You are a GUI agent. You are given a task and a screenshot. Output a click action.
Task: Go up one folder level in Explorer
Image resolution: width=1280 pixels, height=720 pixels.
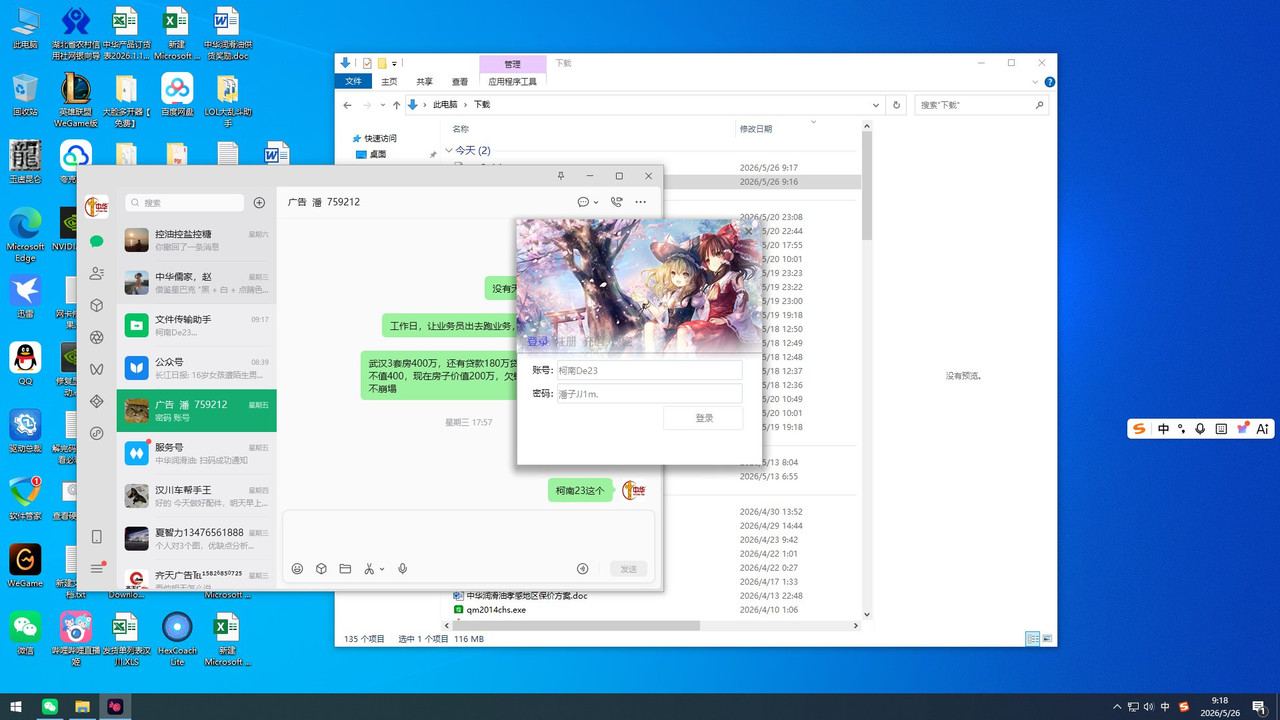396,105
